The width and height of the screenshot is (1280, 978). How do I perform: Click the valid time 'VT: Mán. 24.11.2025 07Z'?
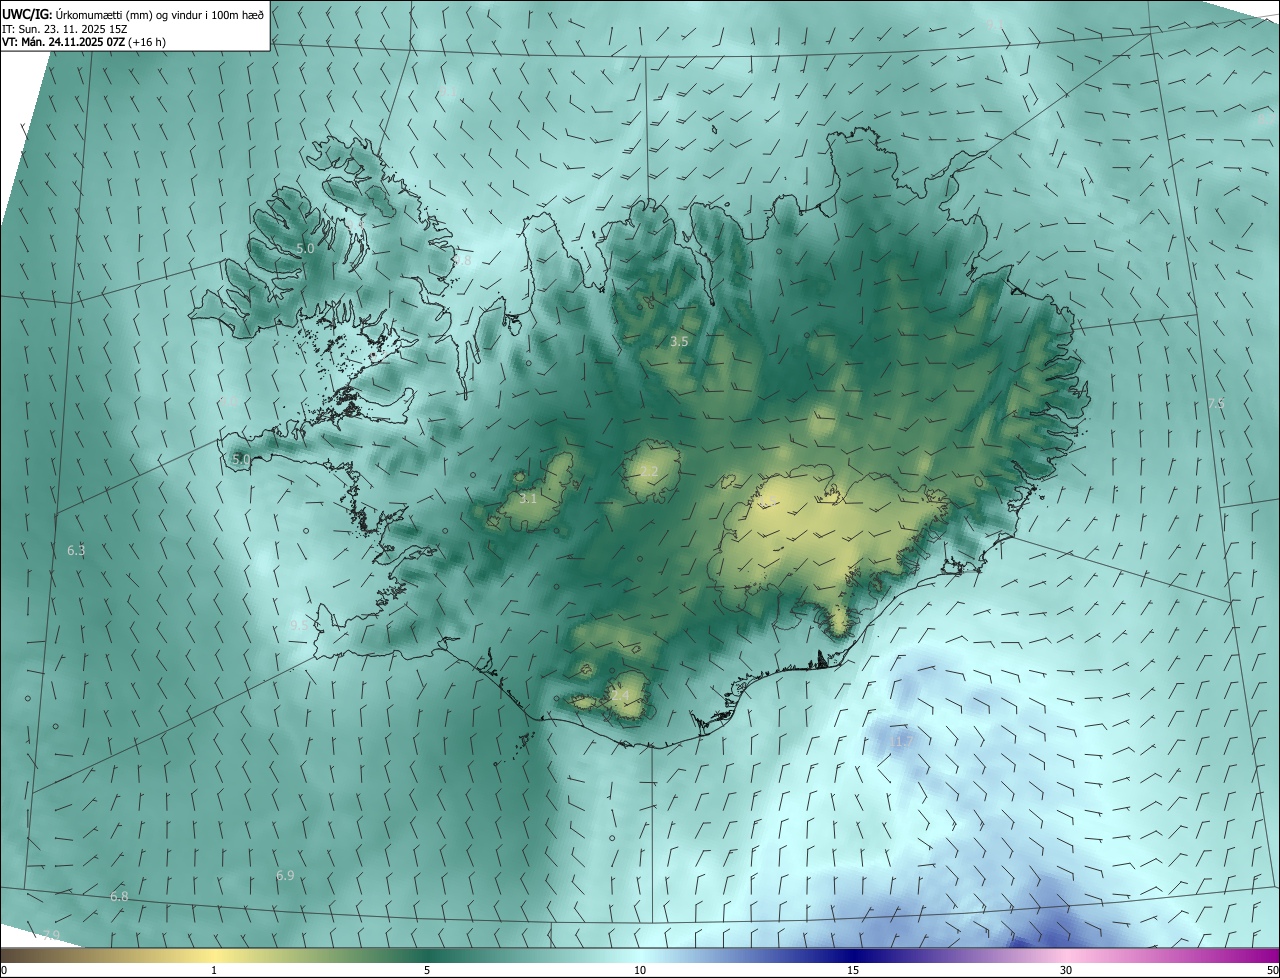pos(63,43)
